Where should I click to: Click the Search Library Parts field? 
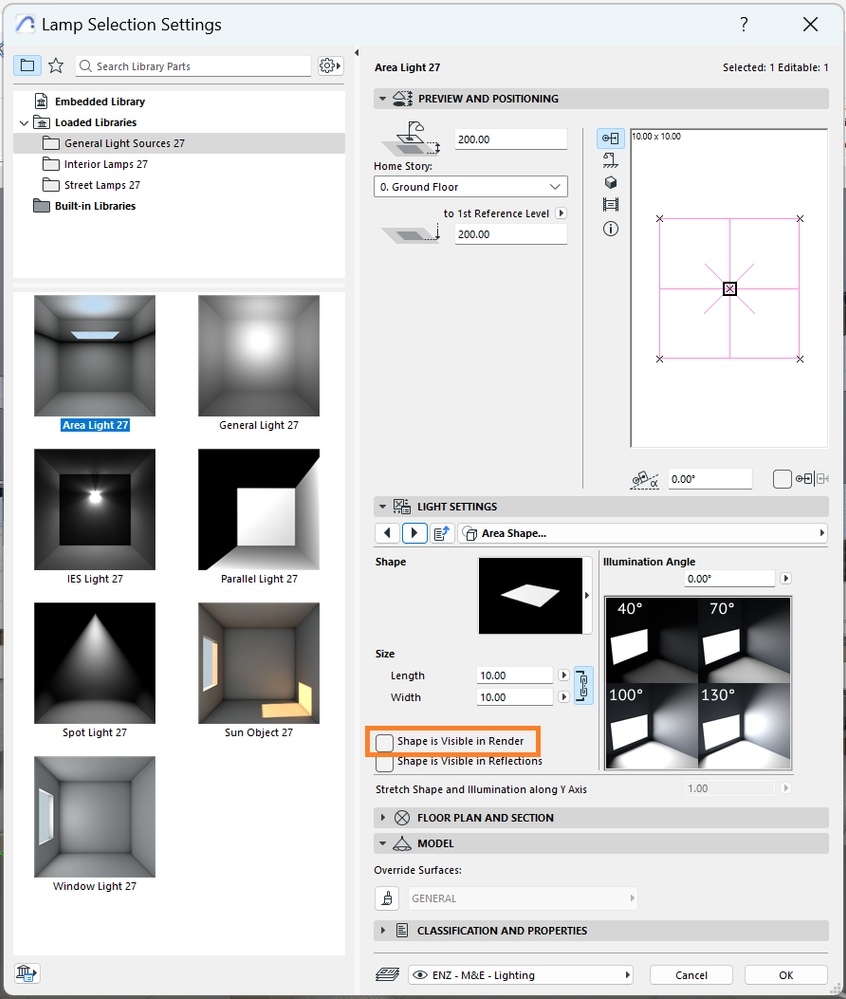click(193, 66)
